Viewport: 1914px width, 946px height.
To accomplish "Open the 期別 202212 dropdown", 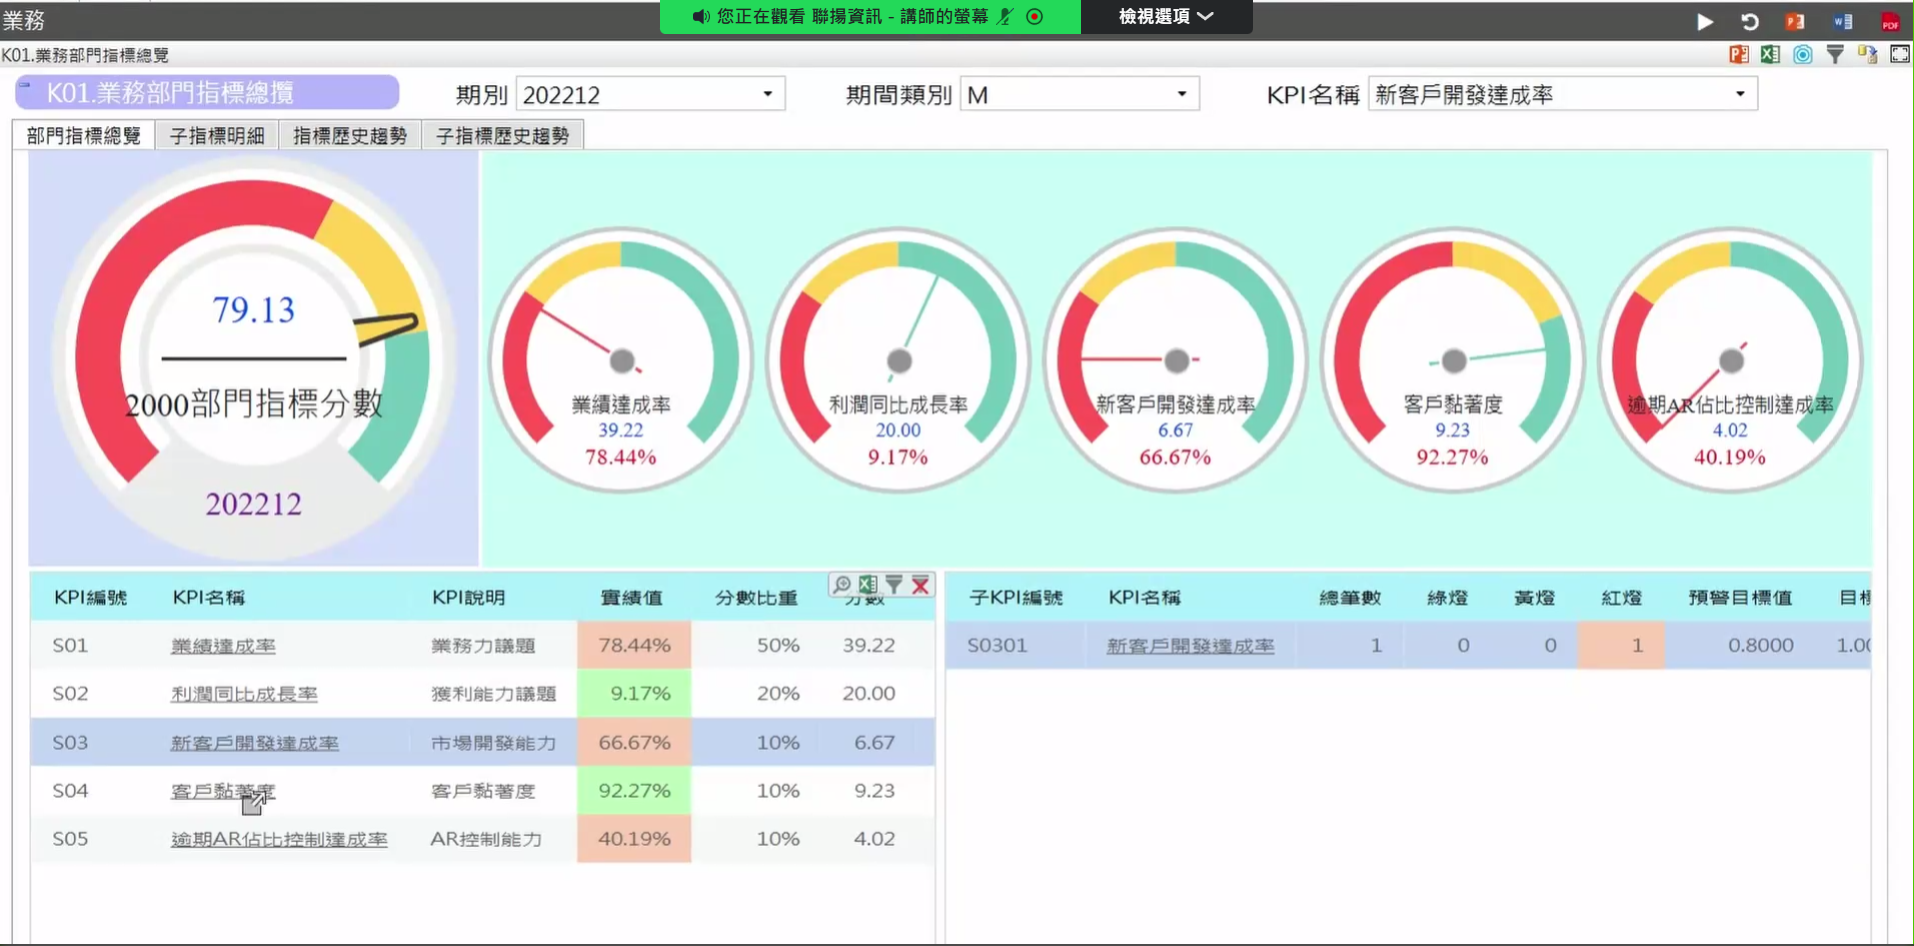I will (650, 94).
